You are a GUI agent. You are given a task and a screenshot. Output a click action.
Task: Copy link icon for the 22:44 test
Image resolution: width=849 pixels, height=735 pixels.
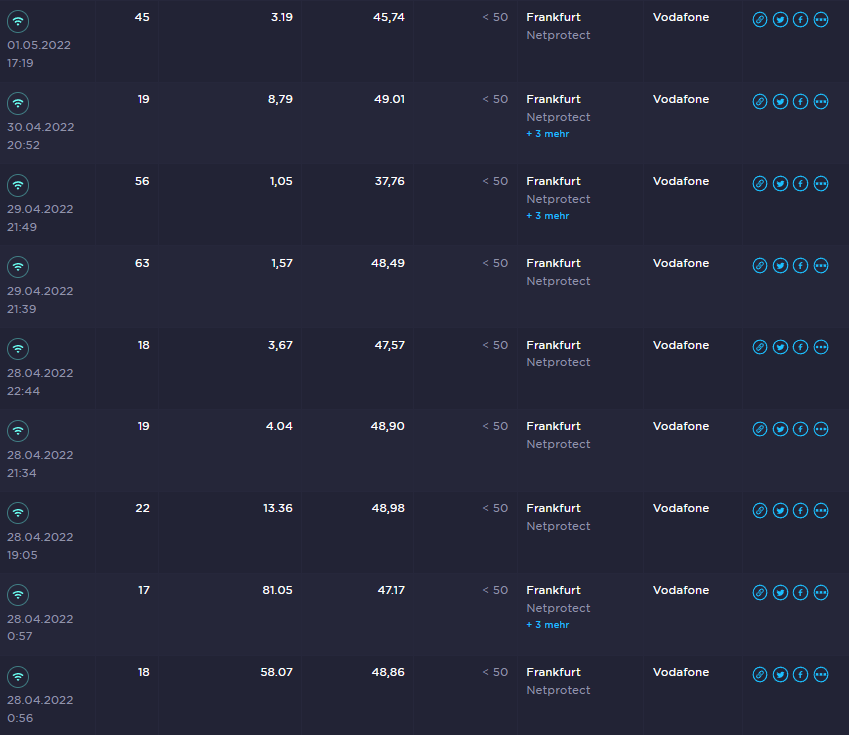(759, 347)
